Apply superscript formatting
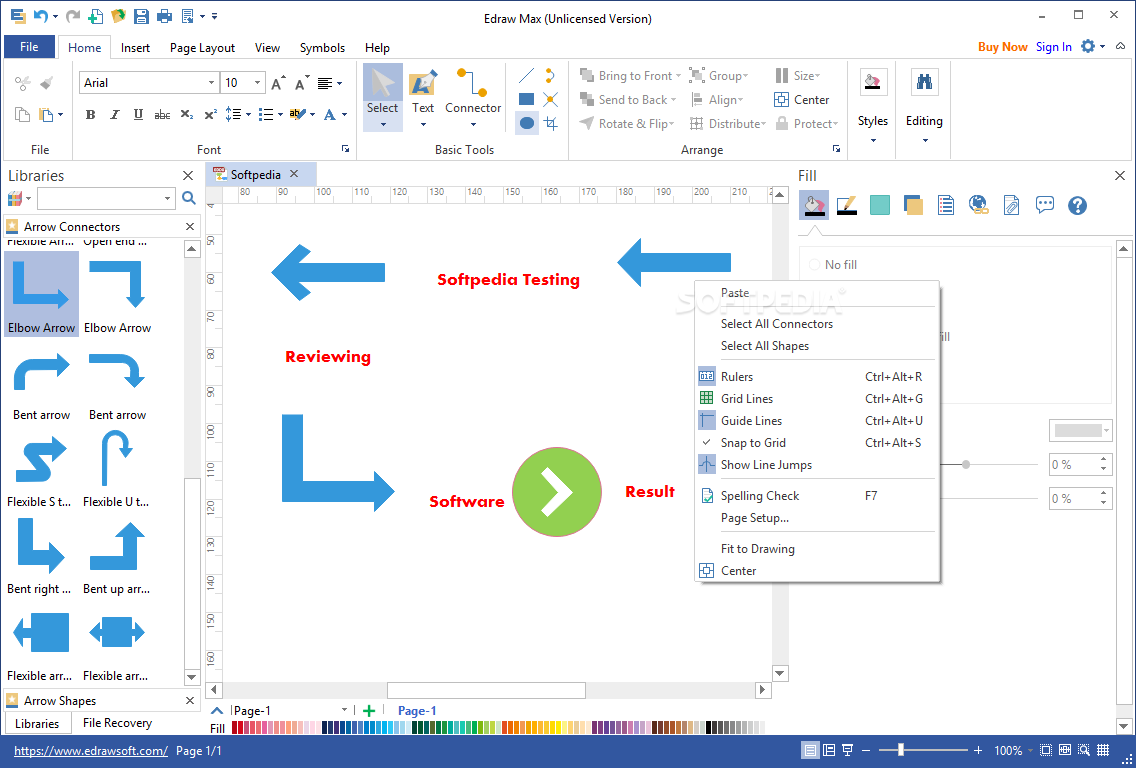Viewport: 1136px width, 768px height. tap(210, 114)
